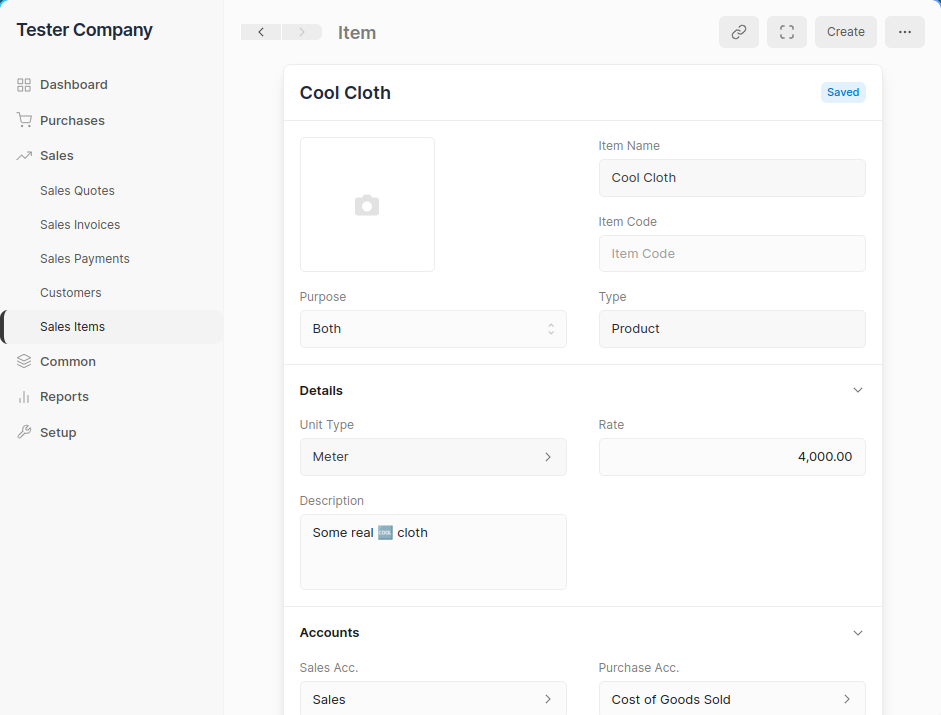Click the Dashboard grid icon
Screen dimensions: 941x715
(24, 85)
